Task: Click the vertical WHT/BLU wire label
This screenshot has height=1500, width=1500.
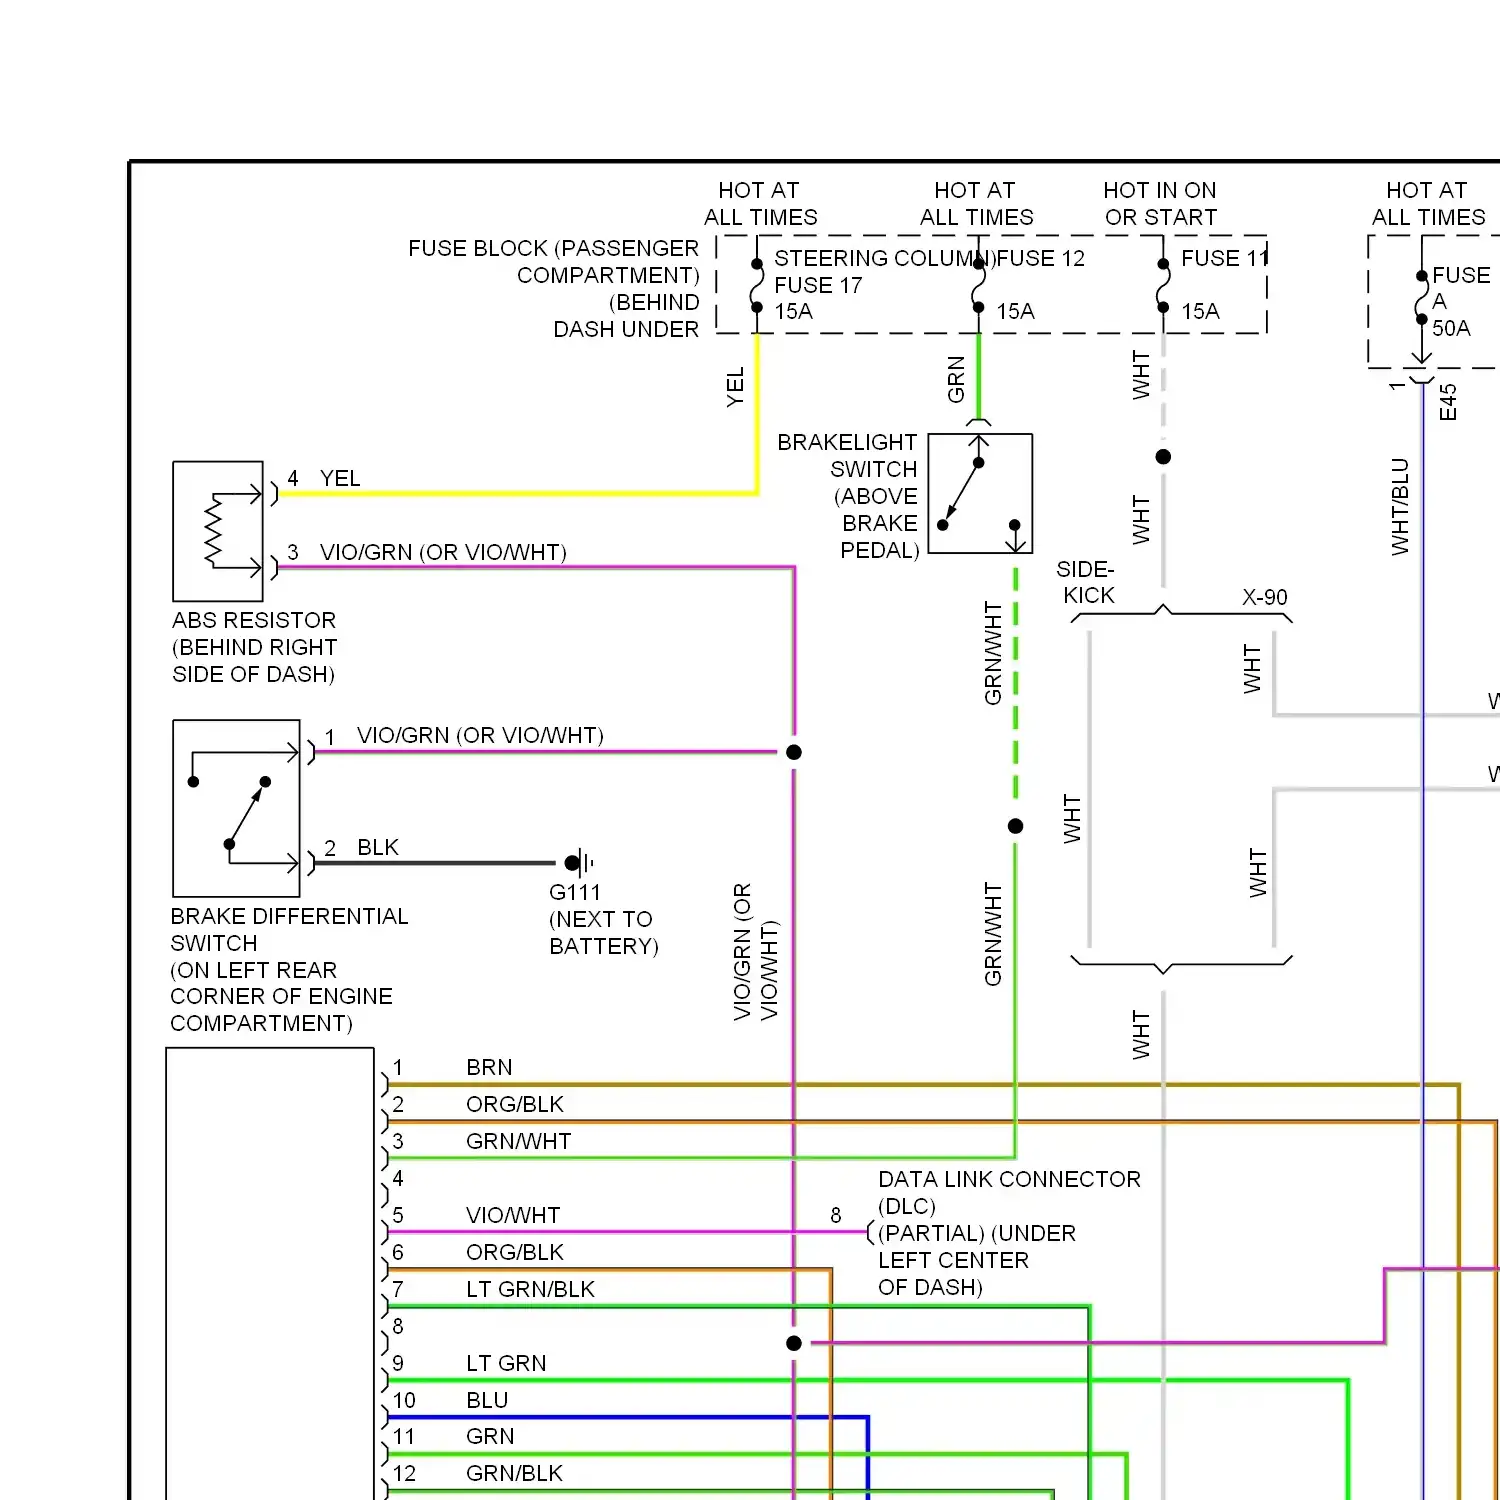Action: [1400, 507]
